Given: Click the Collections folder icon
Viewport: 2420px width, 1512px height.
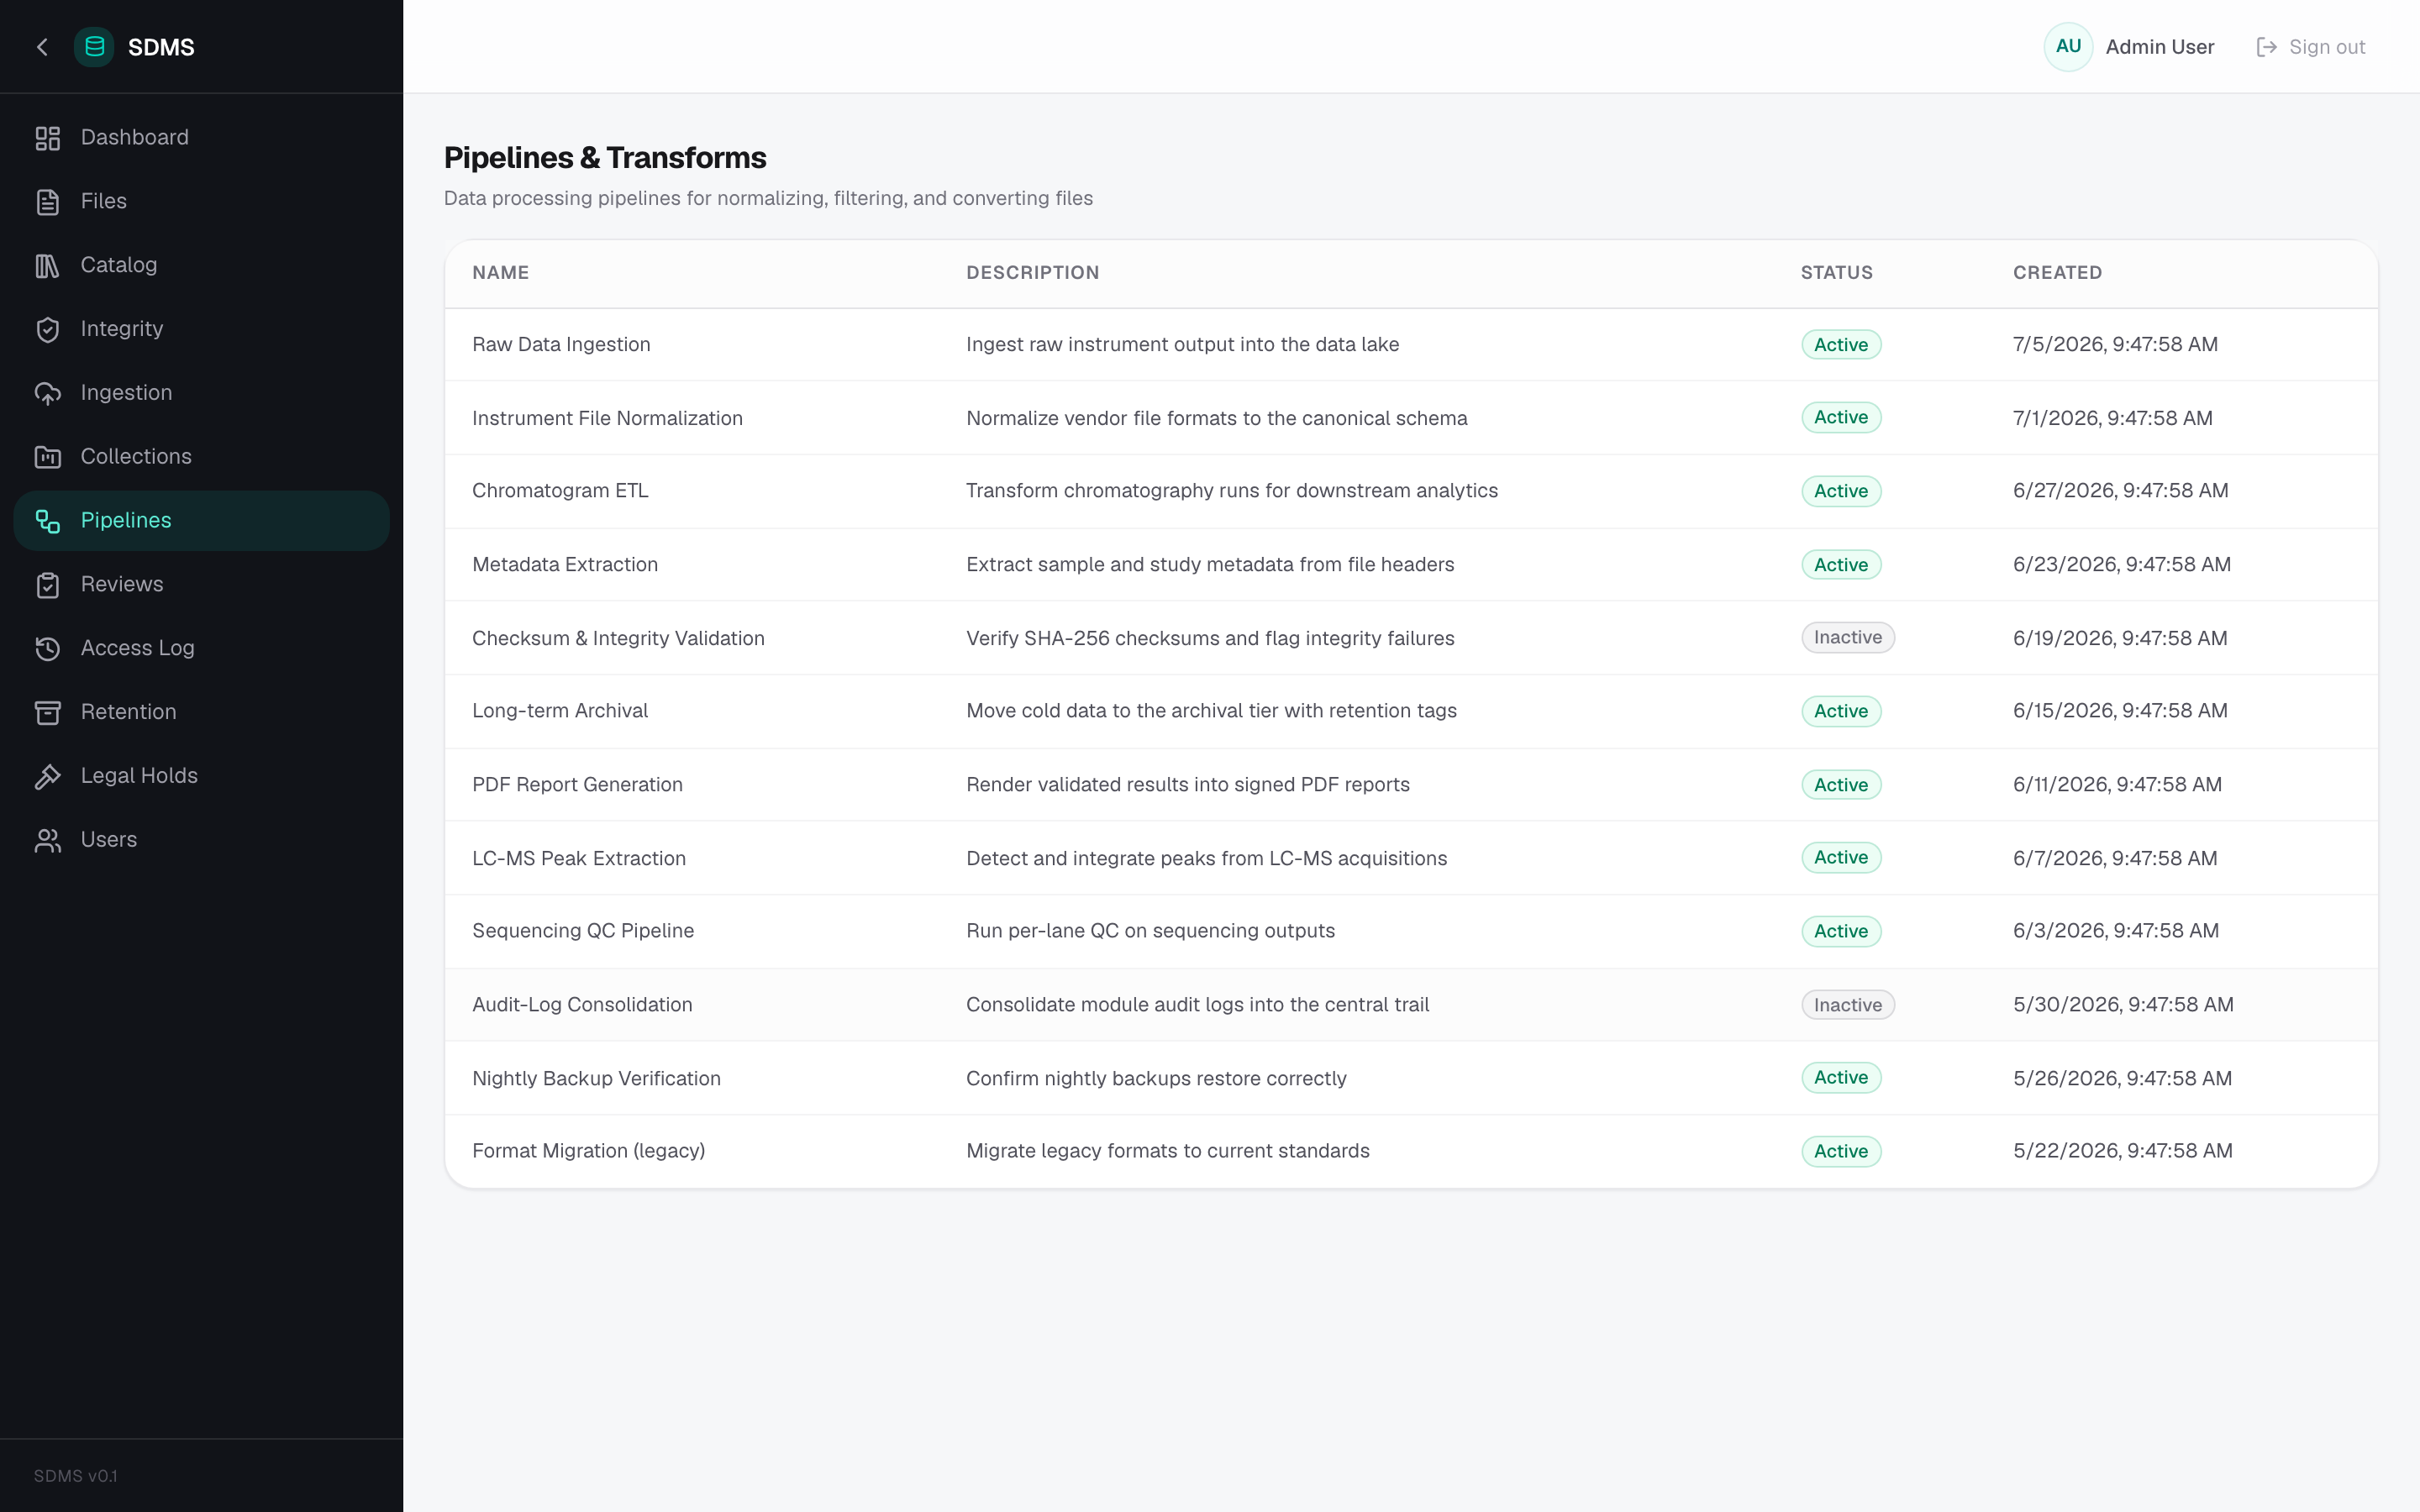Looking at the screenshot, I should click(x=47, y=457).
